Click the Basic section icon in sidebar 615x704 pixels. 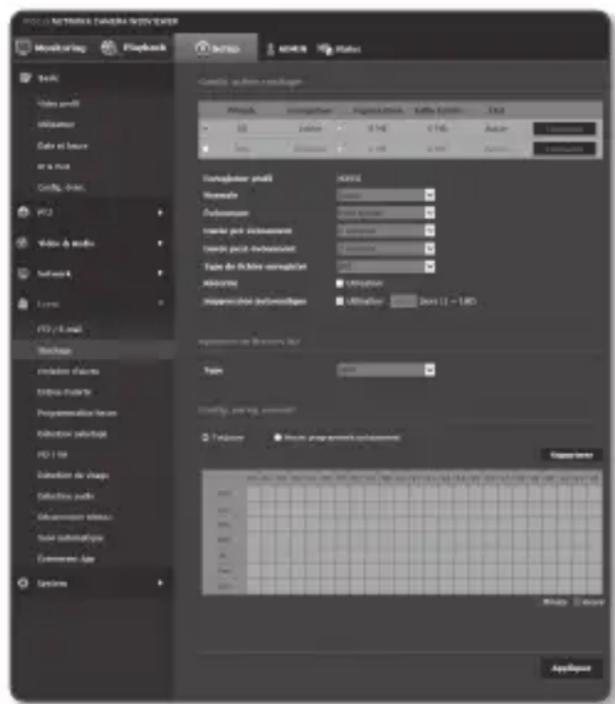pyautogui.click(x=22, y=77)
